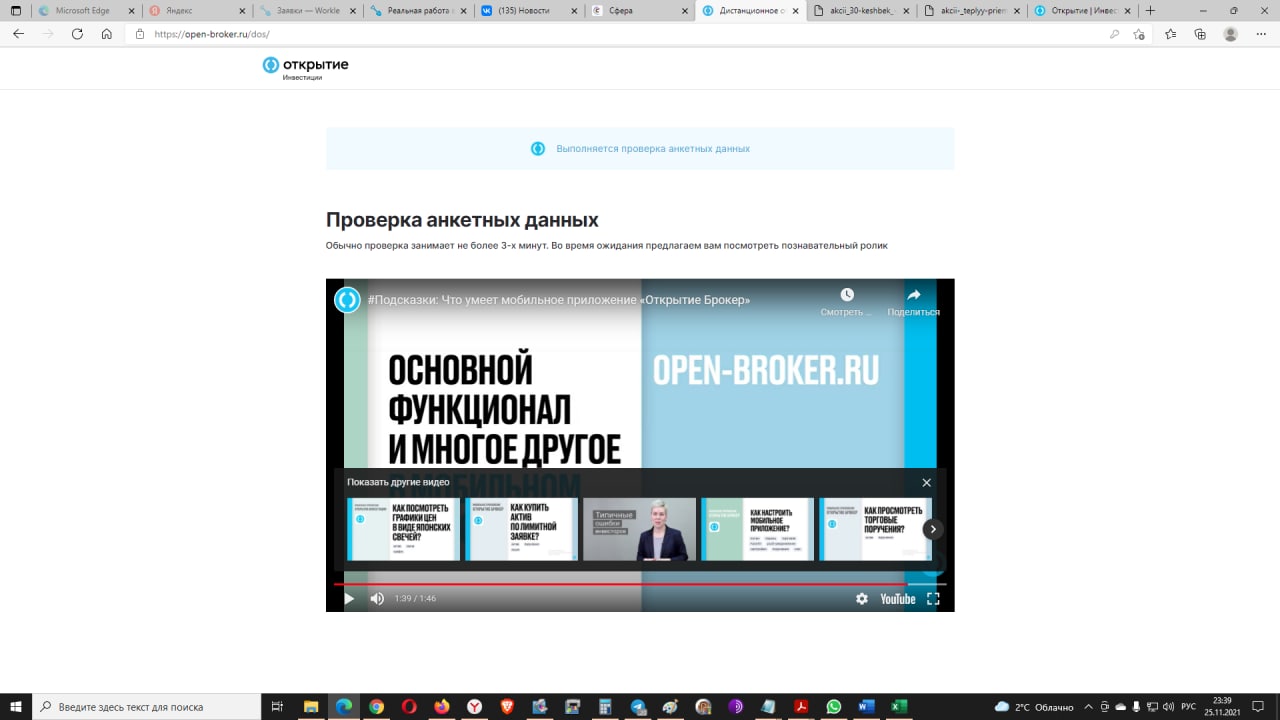Screen dimensions: 1280x720
Task: Click Выполняется проверка анкетных данных status text
Action: [x=653, y=148]
